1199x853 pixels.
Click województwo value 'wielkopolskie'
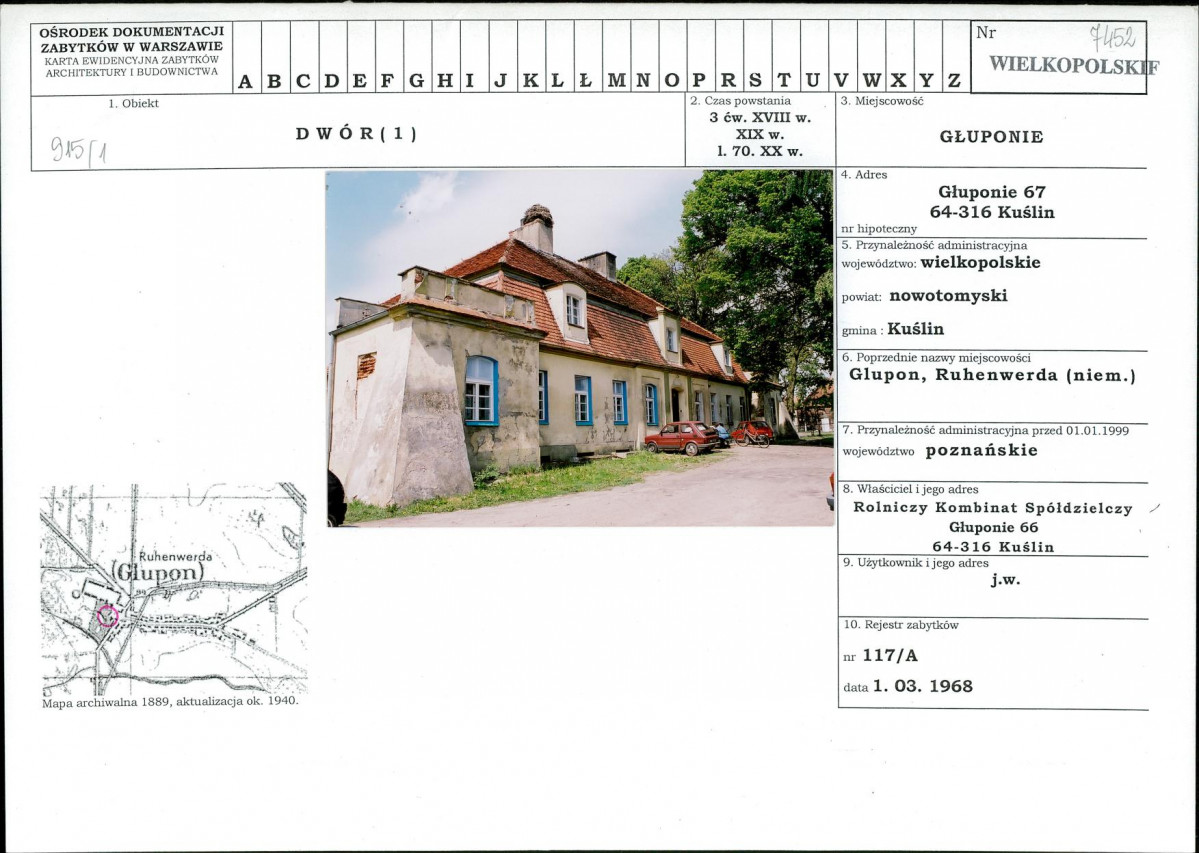click(980, 263)
